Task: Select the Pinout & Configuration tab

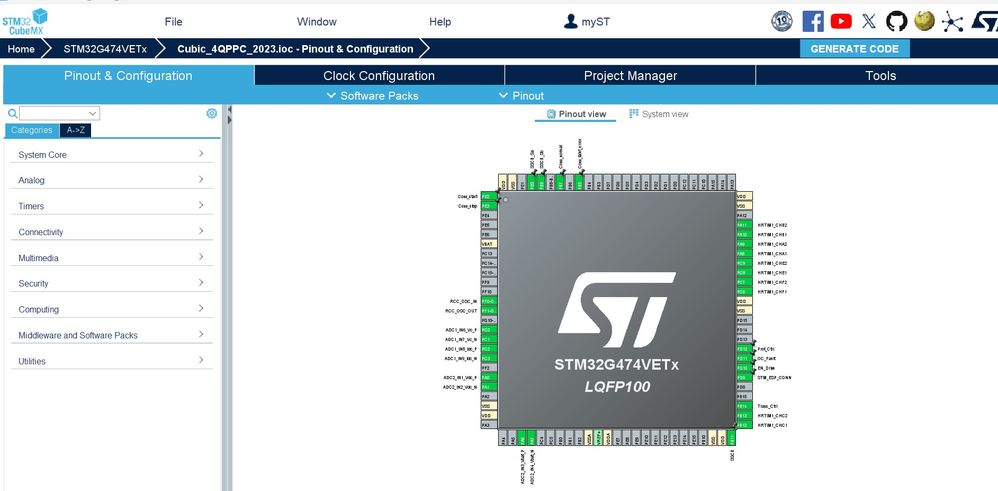Action: tap(128, 75)
